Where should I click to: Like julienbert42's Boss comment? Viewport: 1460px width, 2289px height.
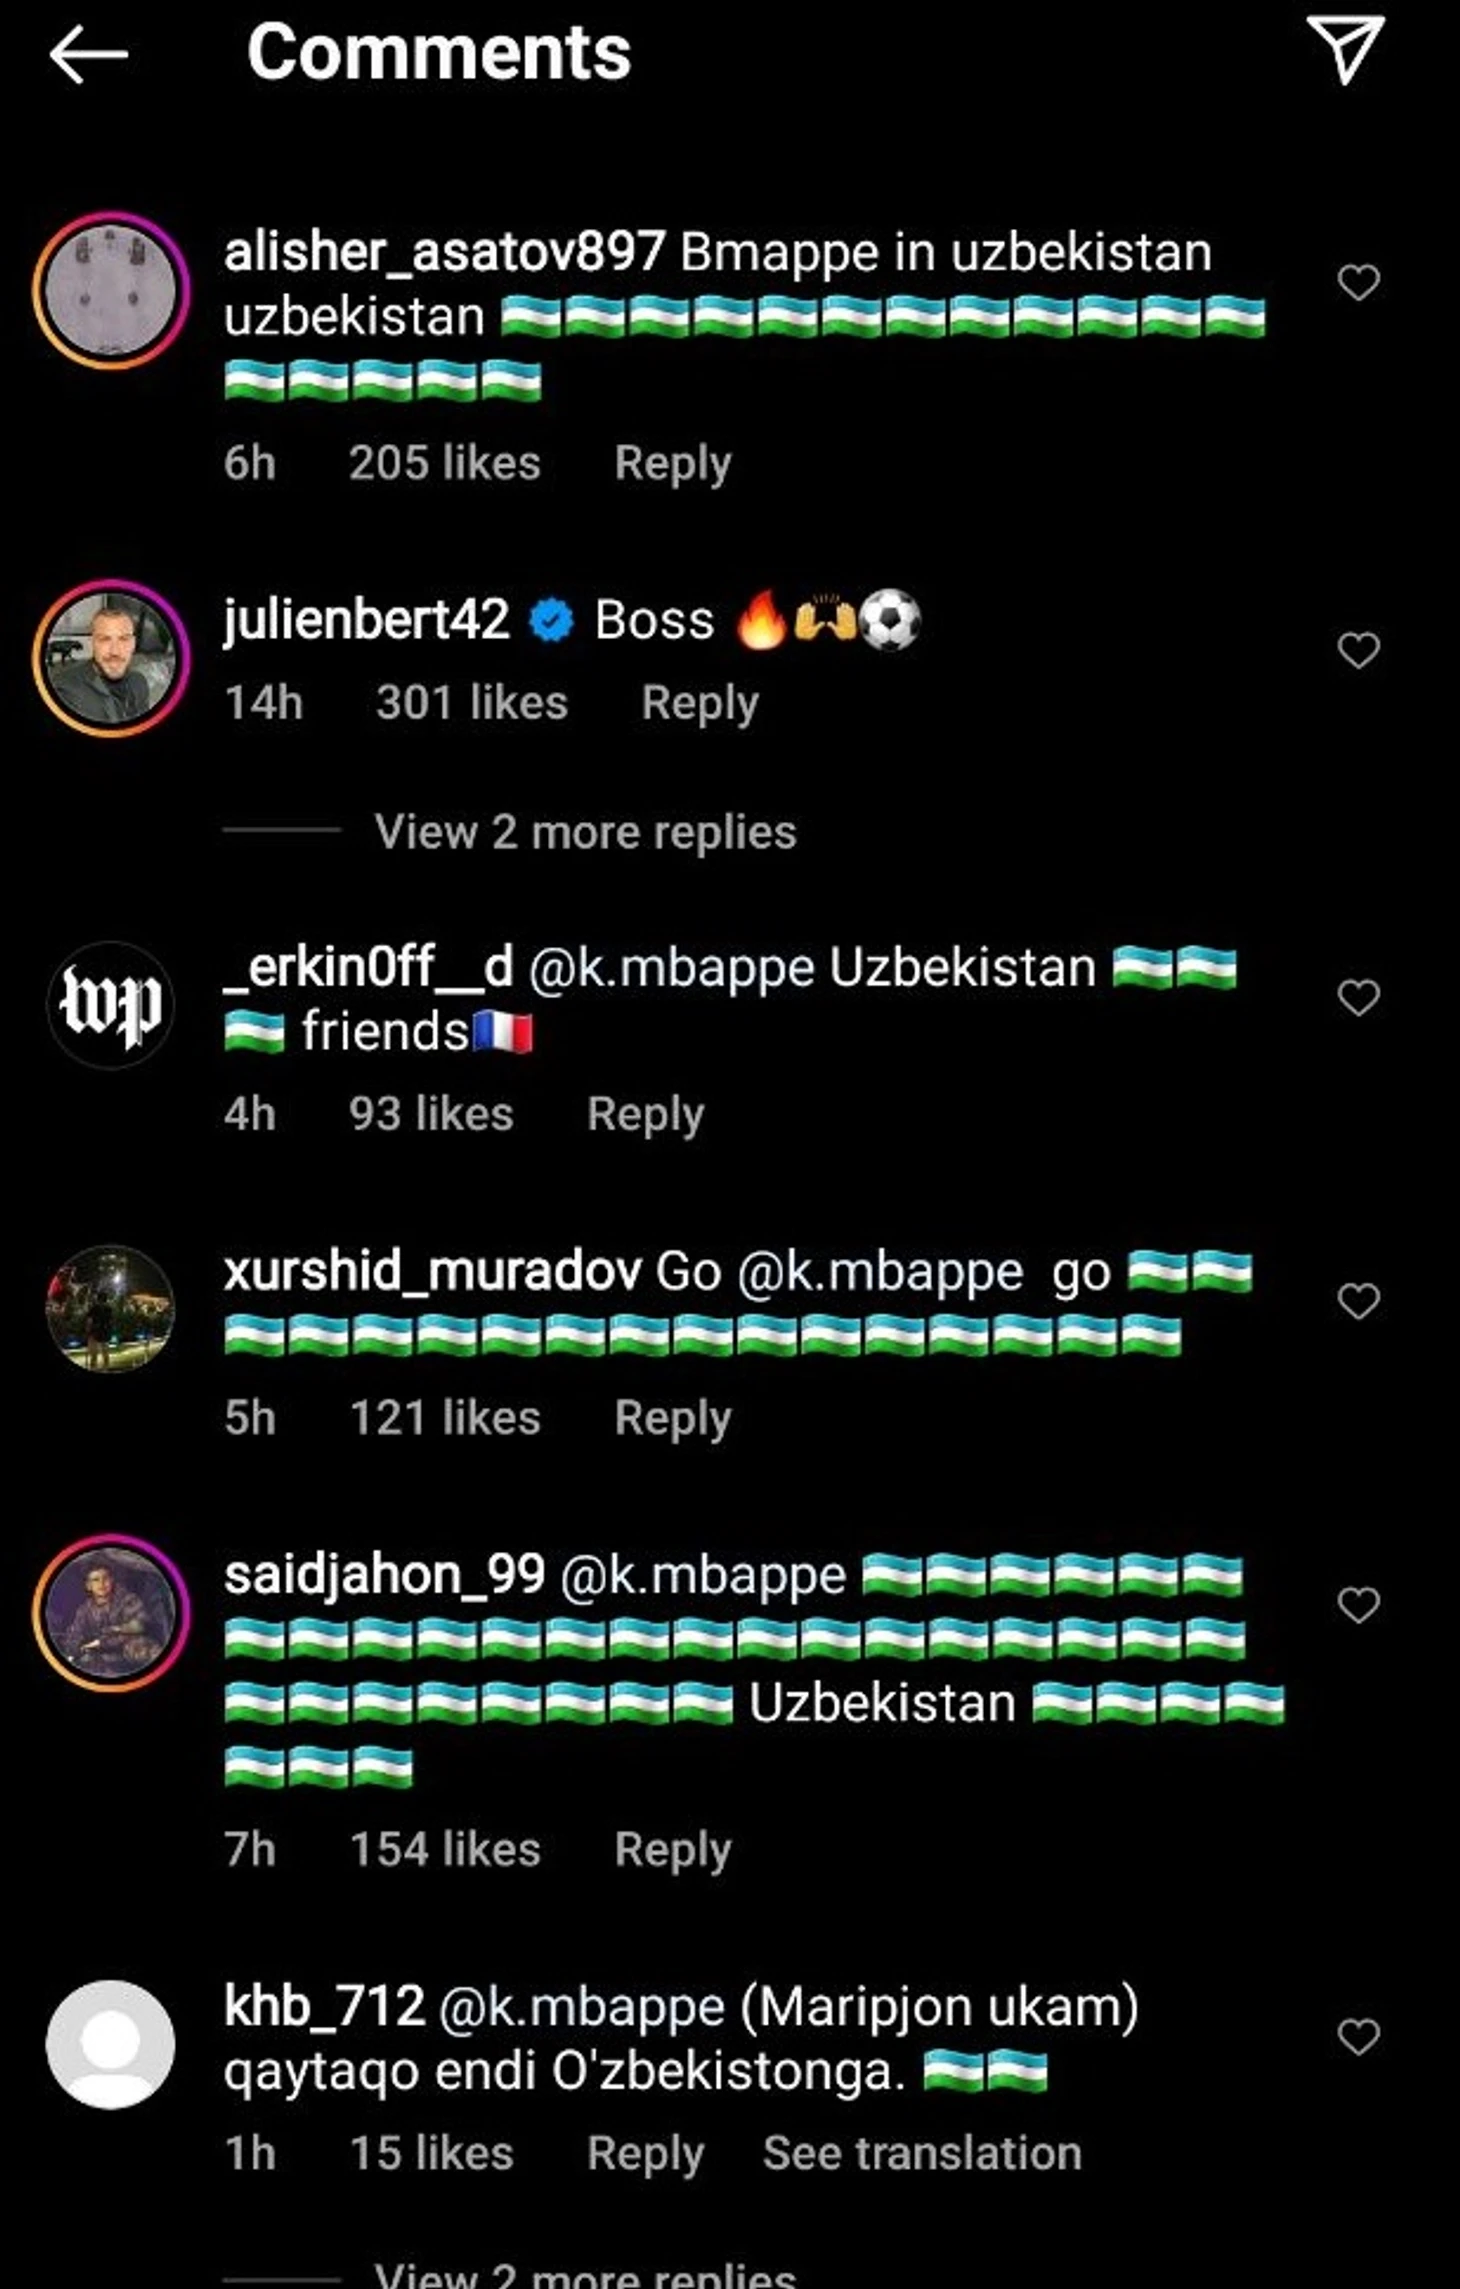tap(1358, 650)
